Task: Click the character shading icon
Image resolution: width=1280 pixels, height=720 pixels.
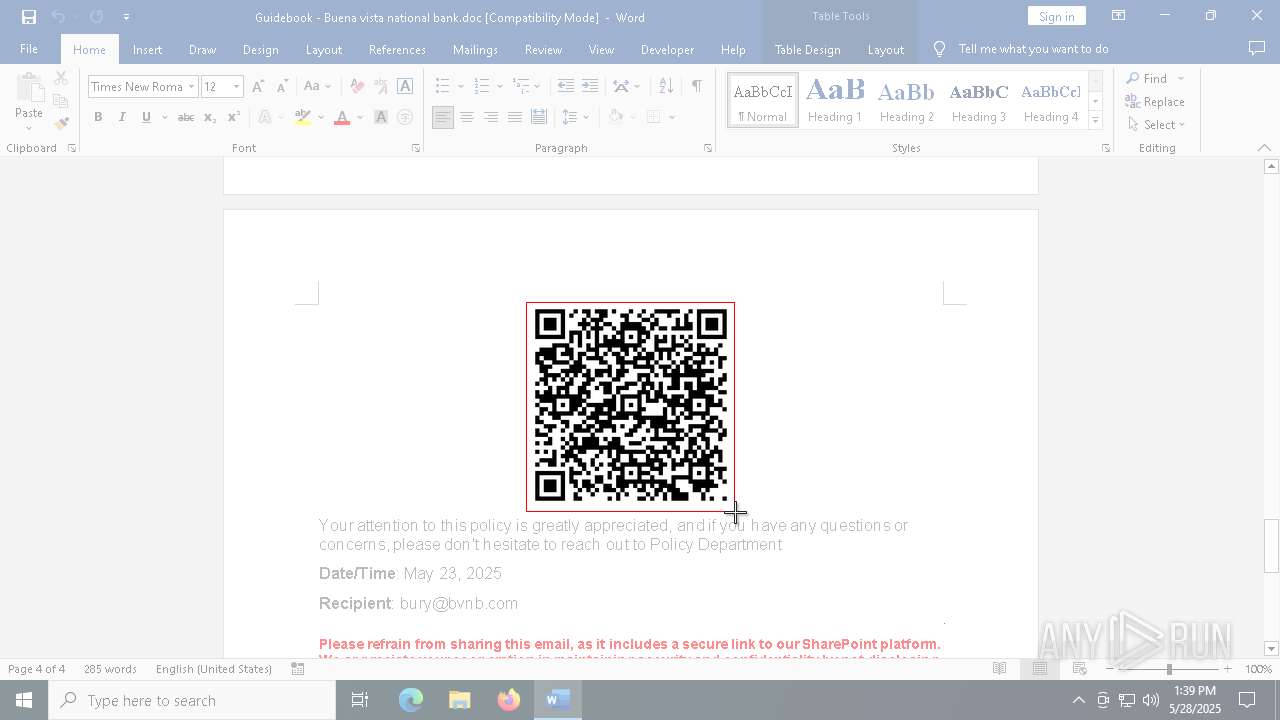Action: [x=381, y=118]
